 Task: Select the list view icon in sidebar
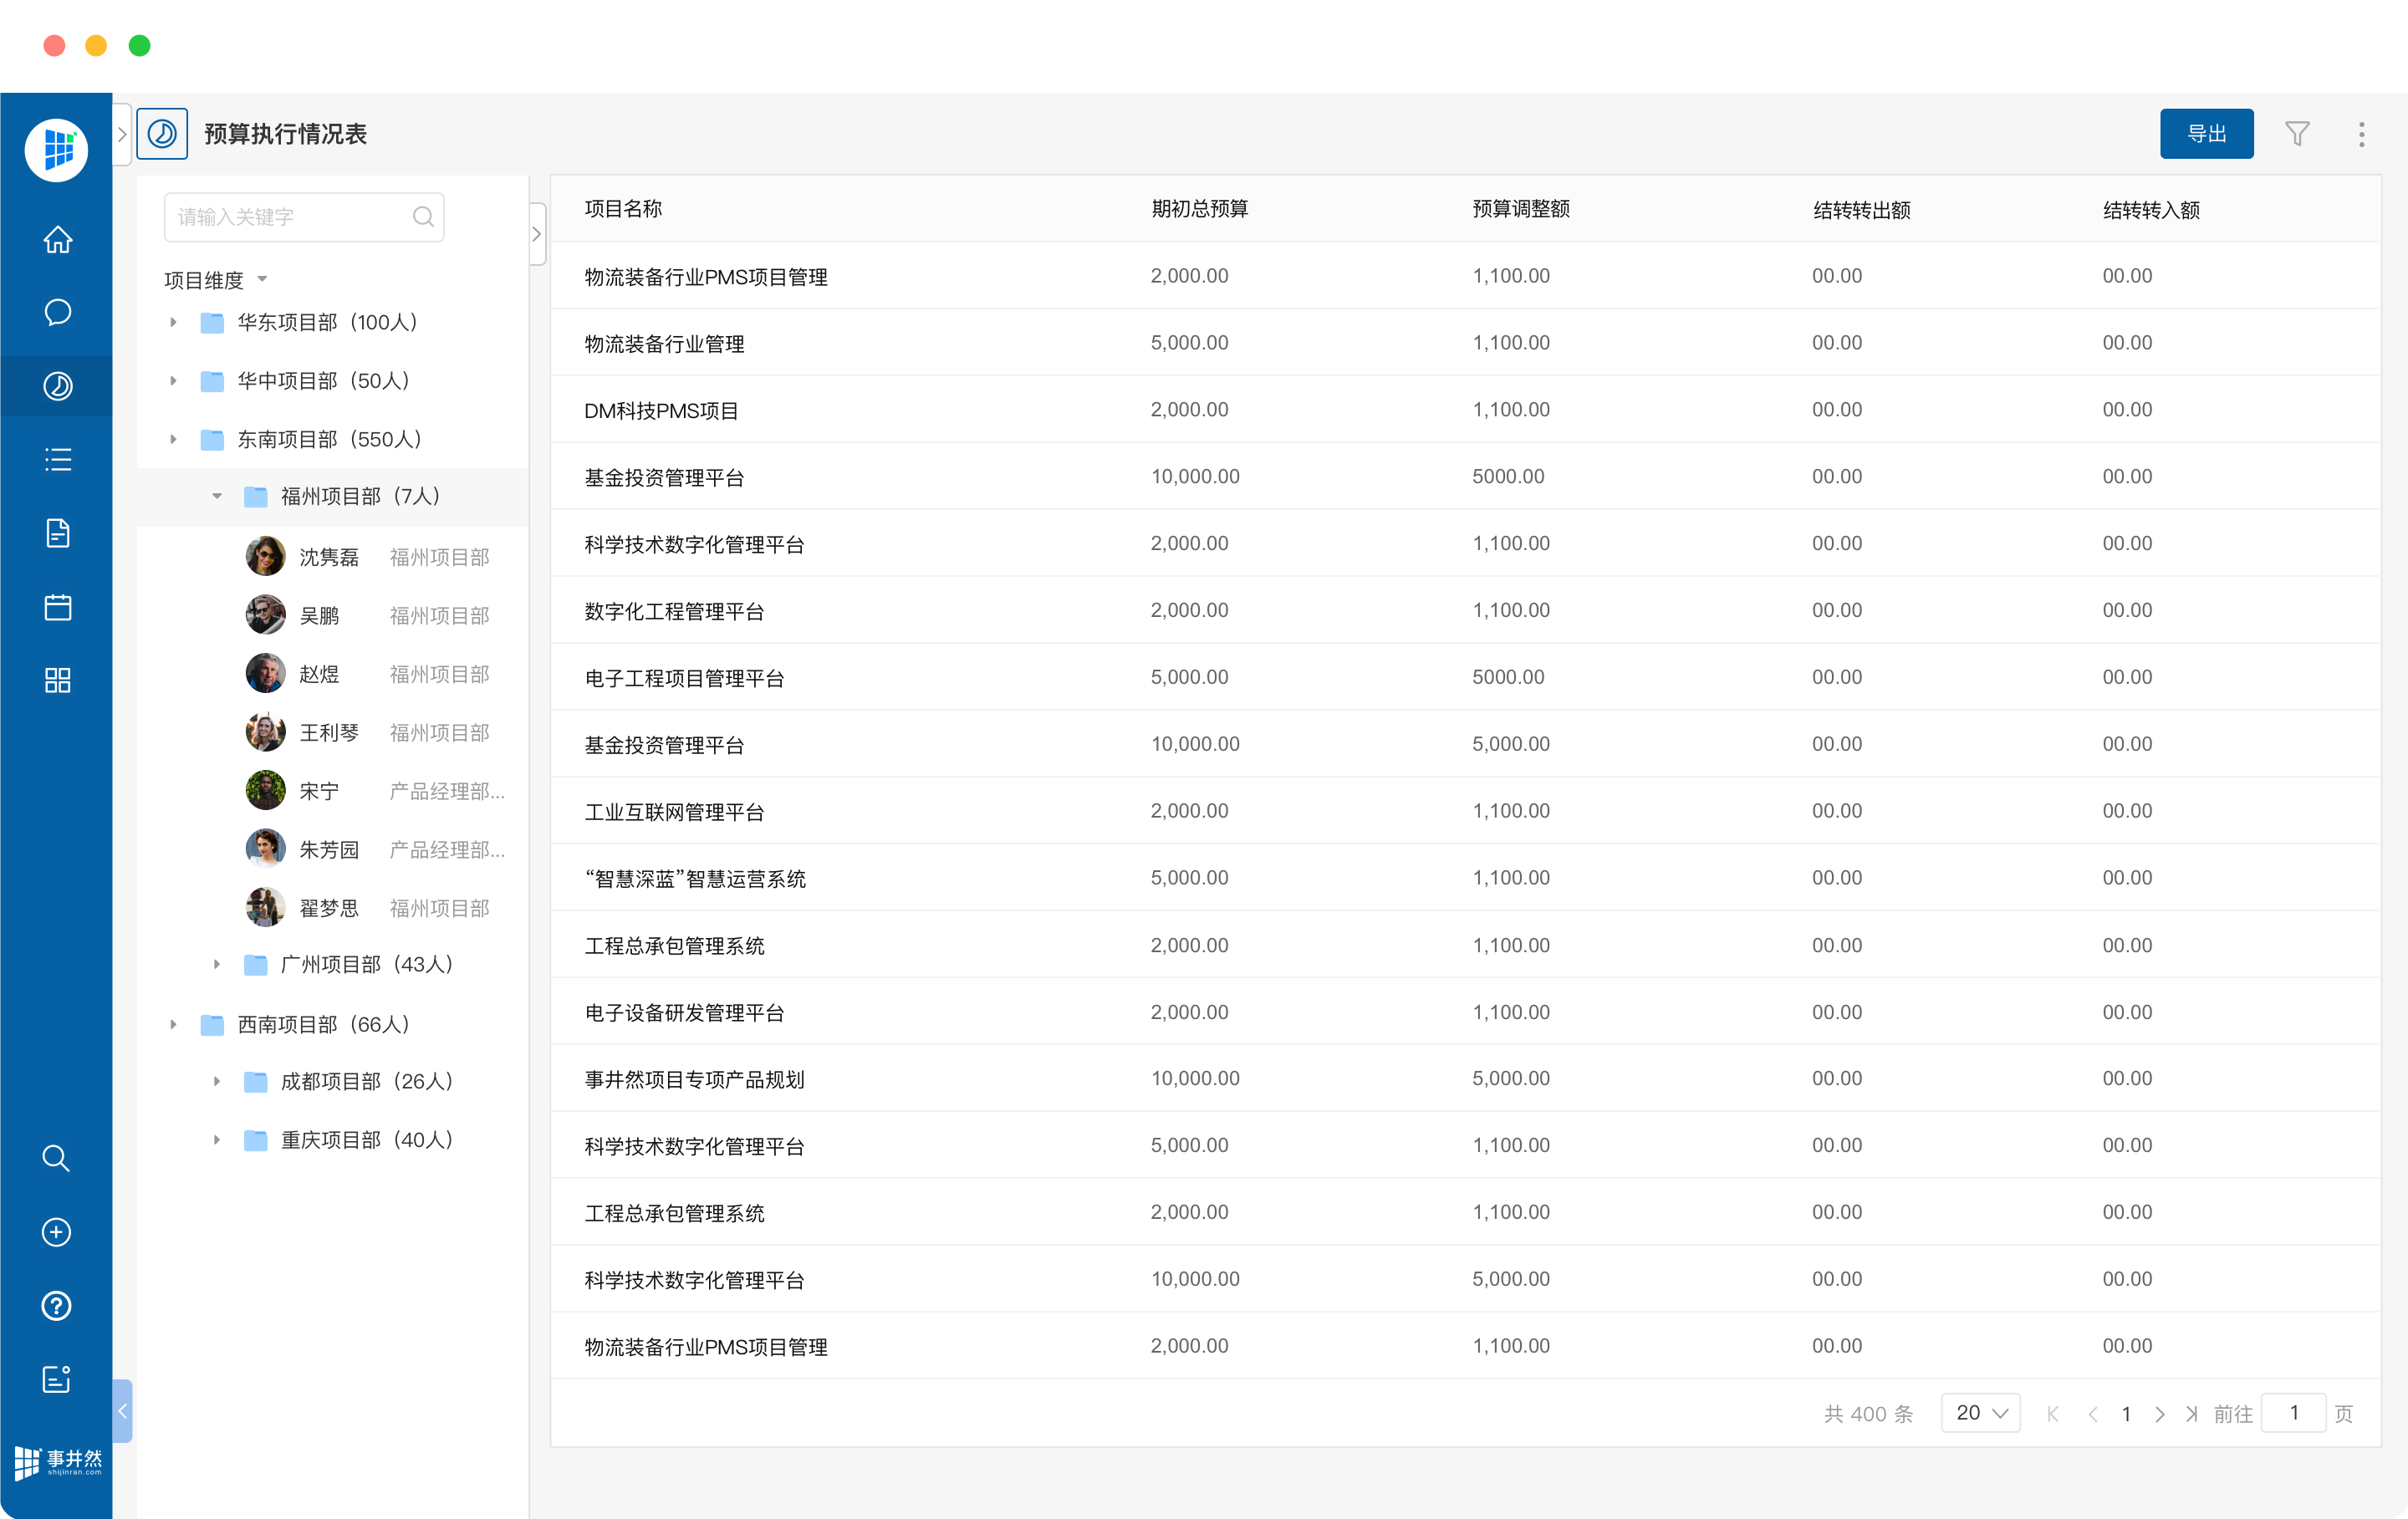point(57,459)
